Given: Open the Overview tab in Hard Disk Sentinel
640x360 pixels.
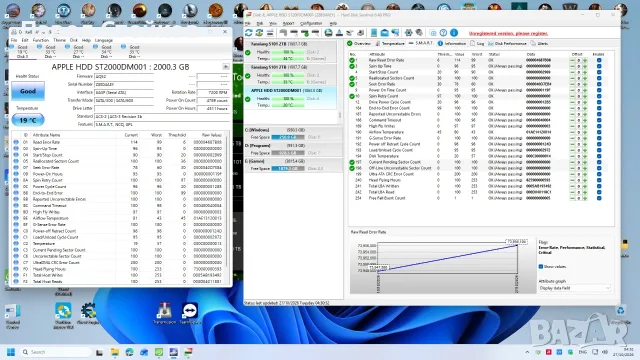Looking at the screenshot, I should [x=359, y=43].
